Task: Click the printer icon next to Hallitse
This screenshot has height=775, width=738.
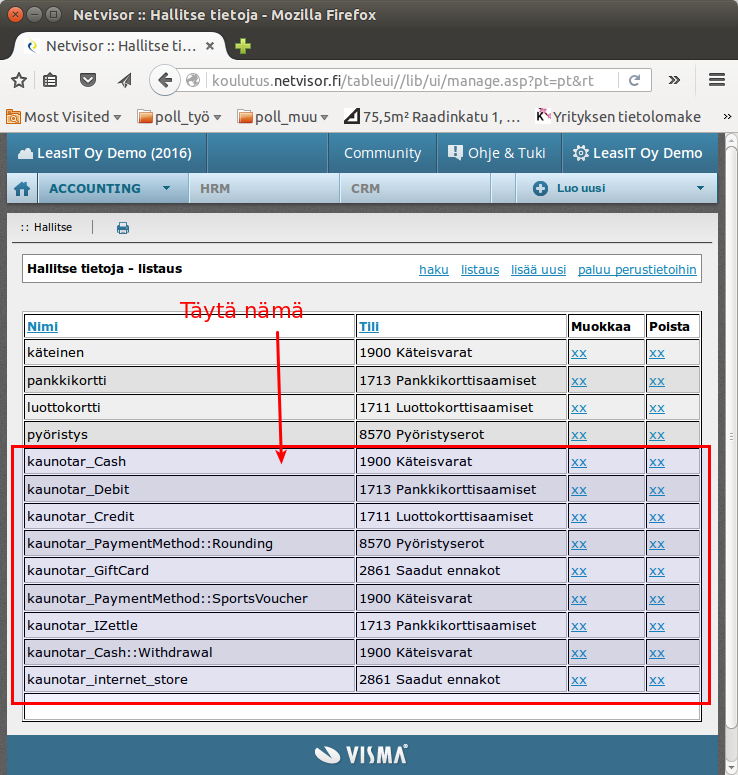Action: [x=123, y=228]
